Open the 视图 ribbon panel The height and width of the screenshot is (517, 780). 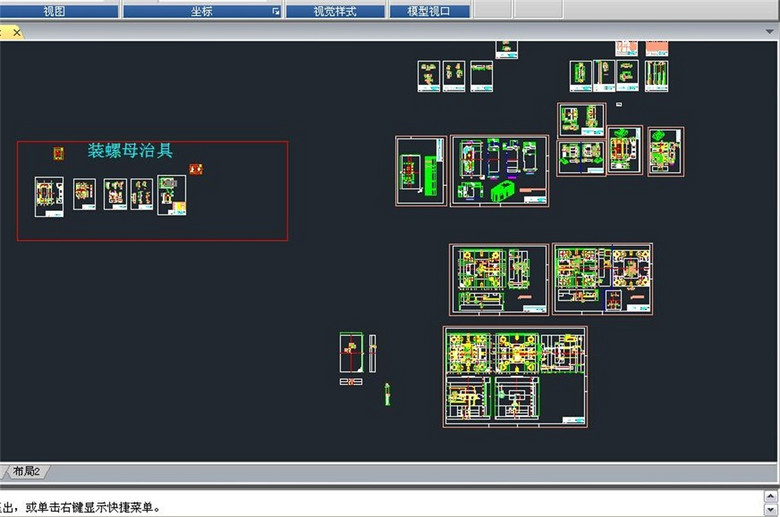coord(55,11)
